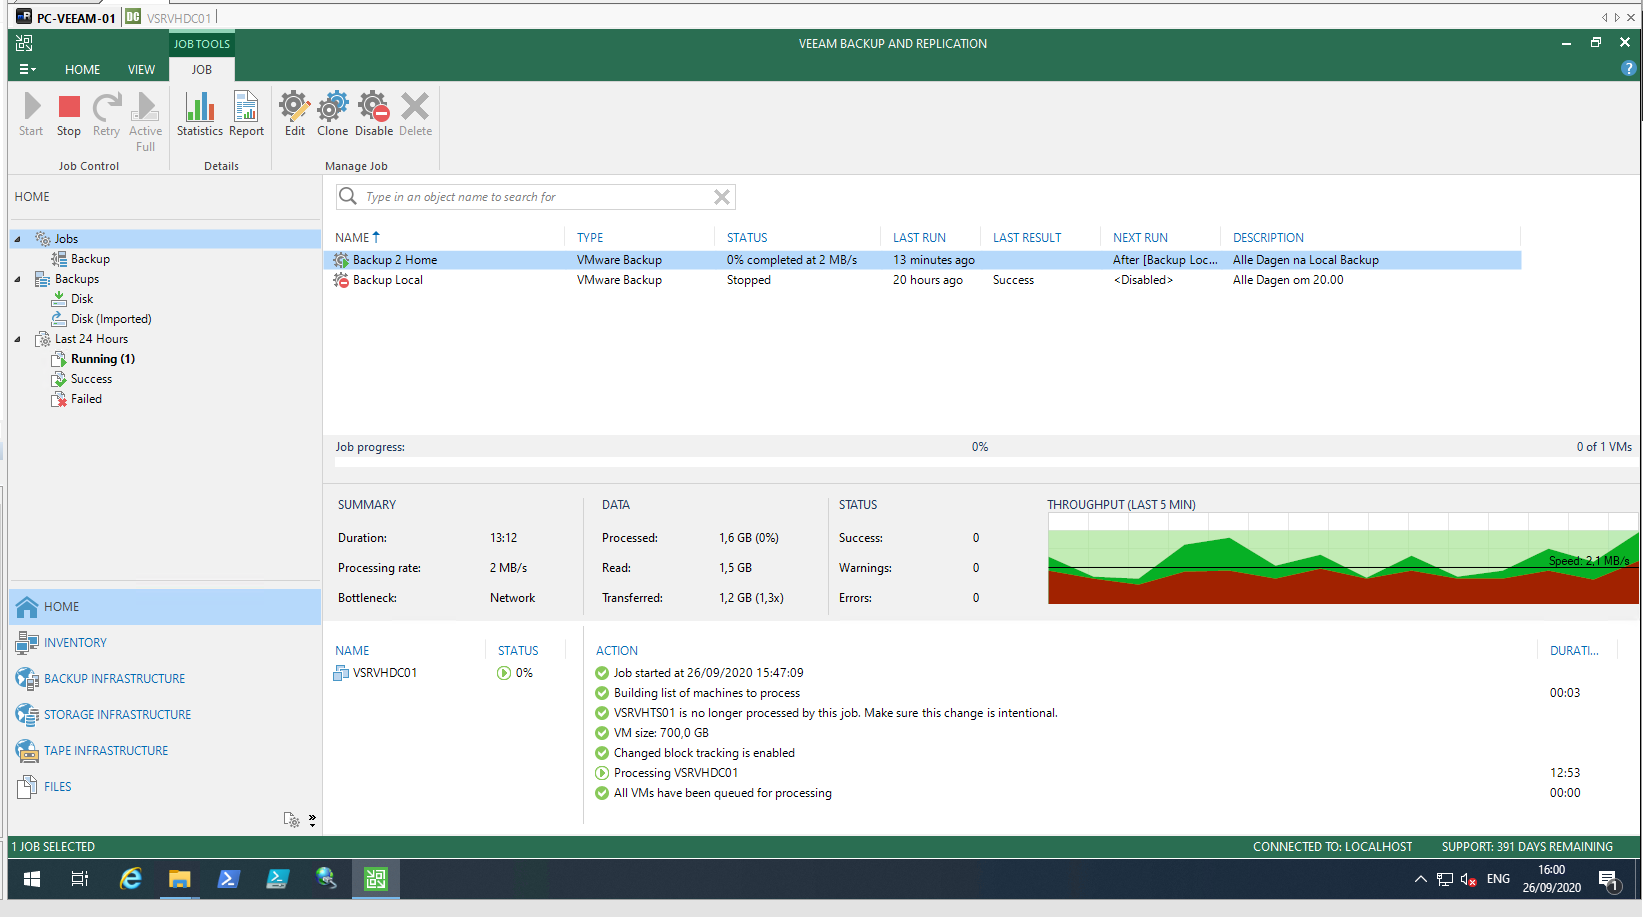Clear the object search field

tap(722, 196)
